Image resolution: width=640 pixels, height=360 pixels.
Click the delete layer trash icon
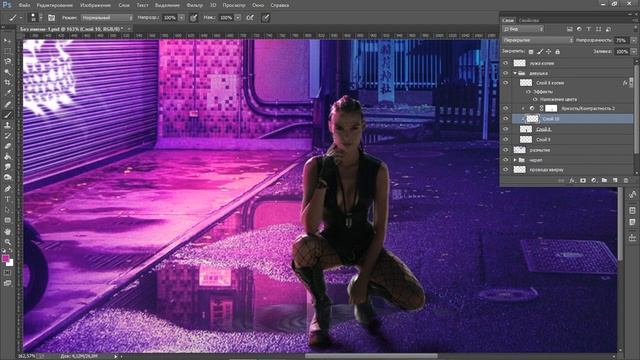coord(626,180)
